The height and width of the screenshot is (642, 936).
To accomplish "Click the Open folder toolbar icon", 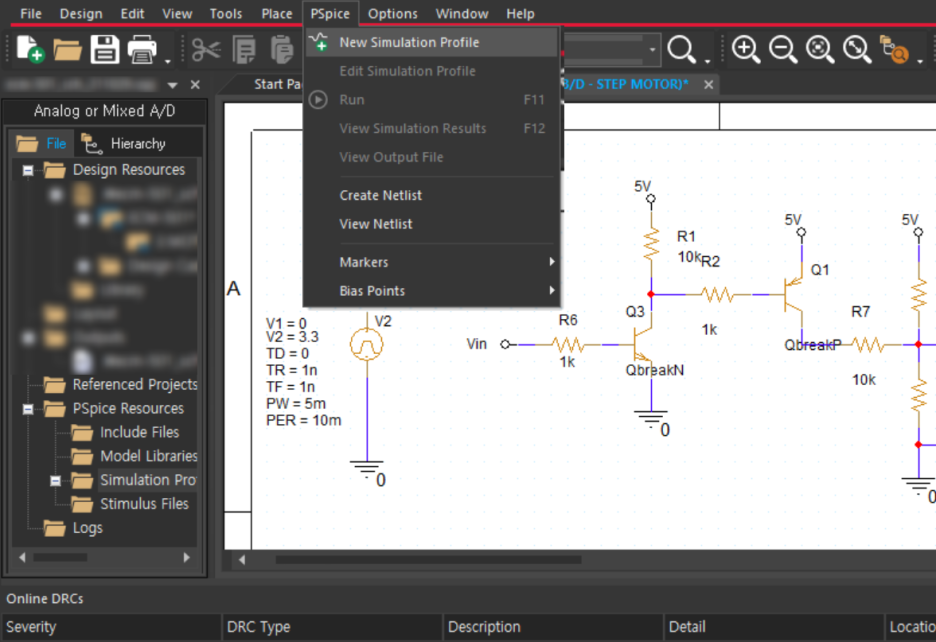I will (x=67, y=50).
